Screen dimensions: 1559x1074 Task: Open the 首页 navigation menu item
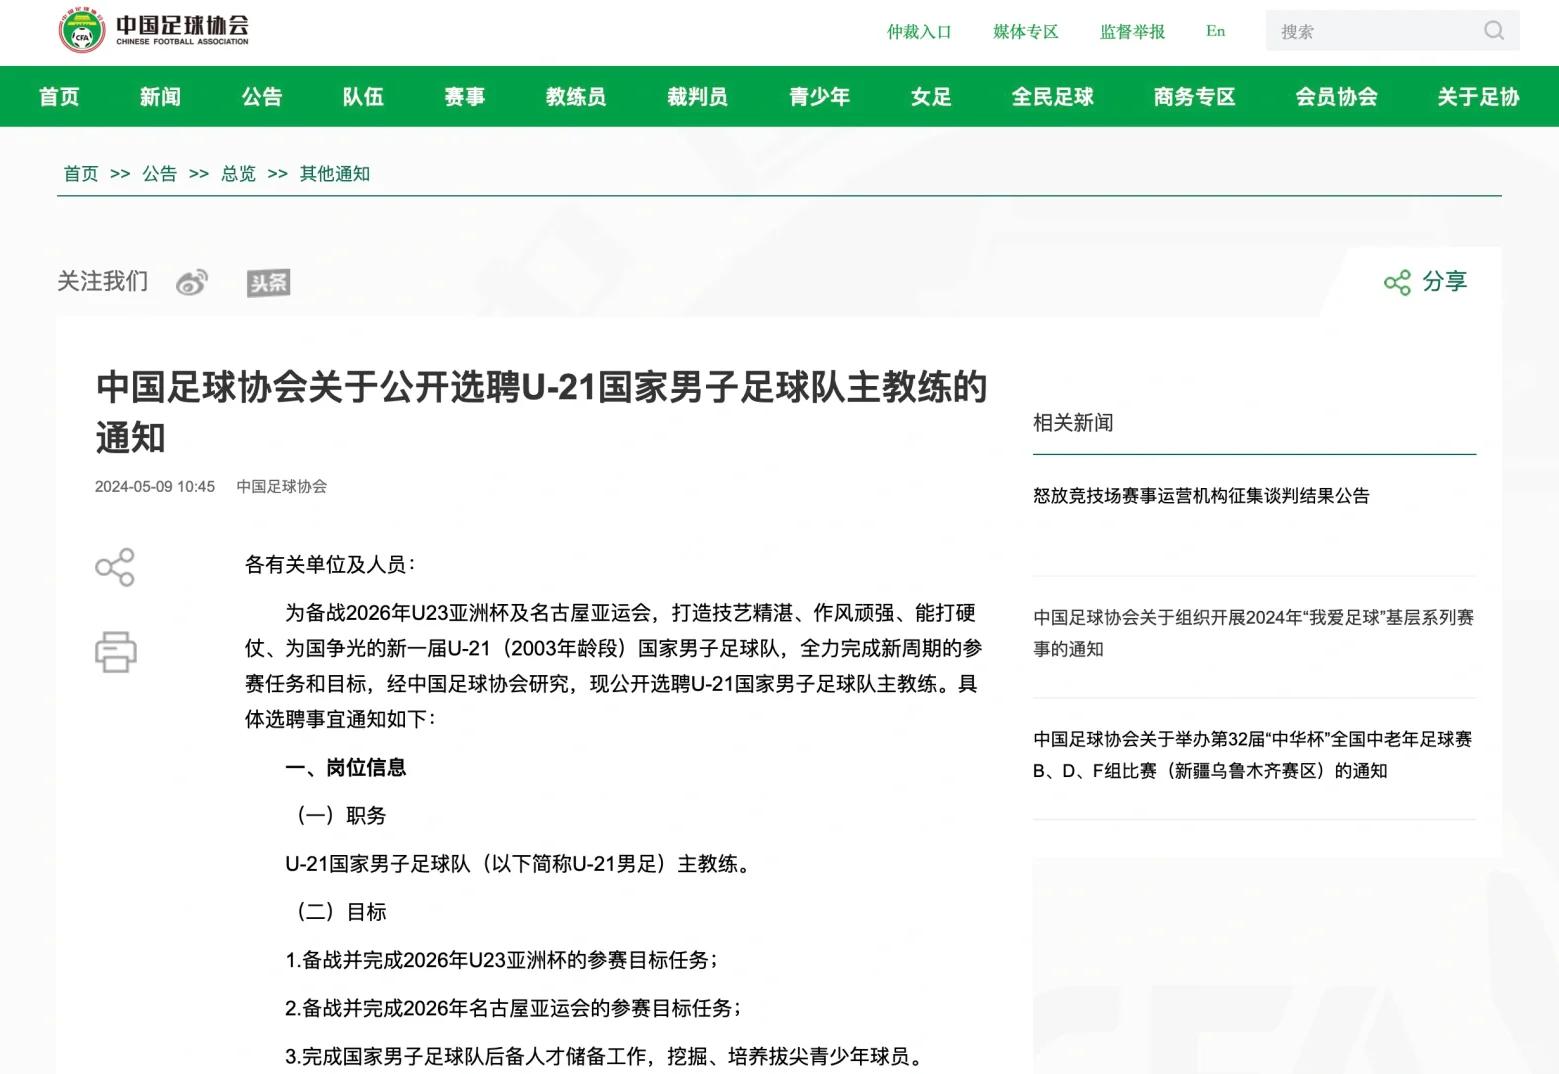(x=59, y=97)
